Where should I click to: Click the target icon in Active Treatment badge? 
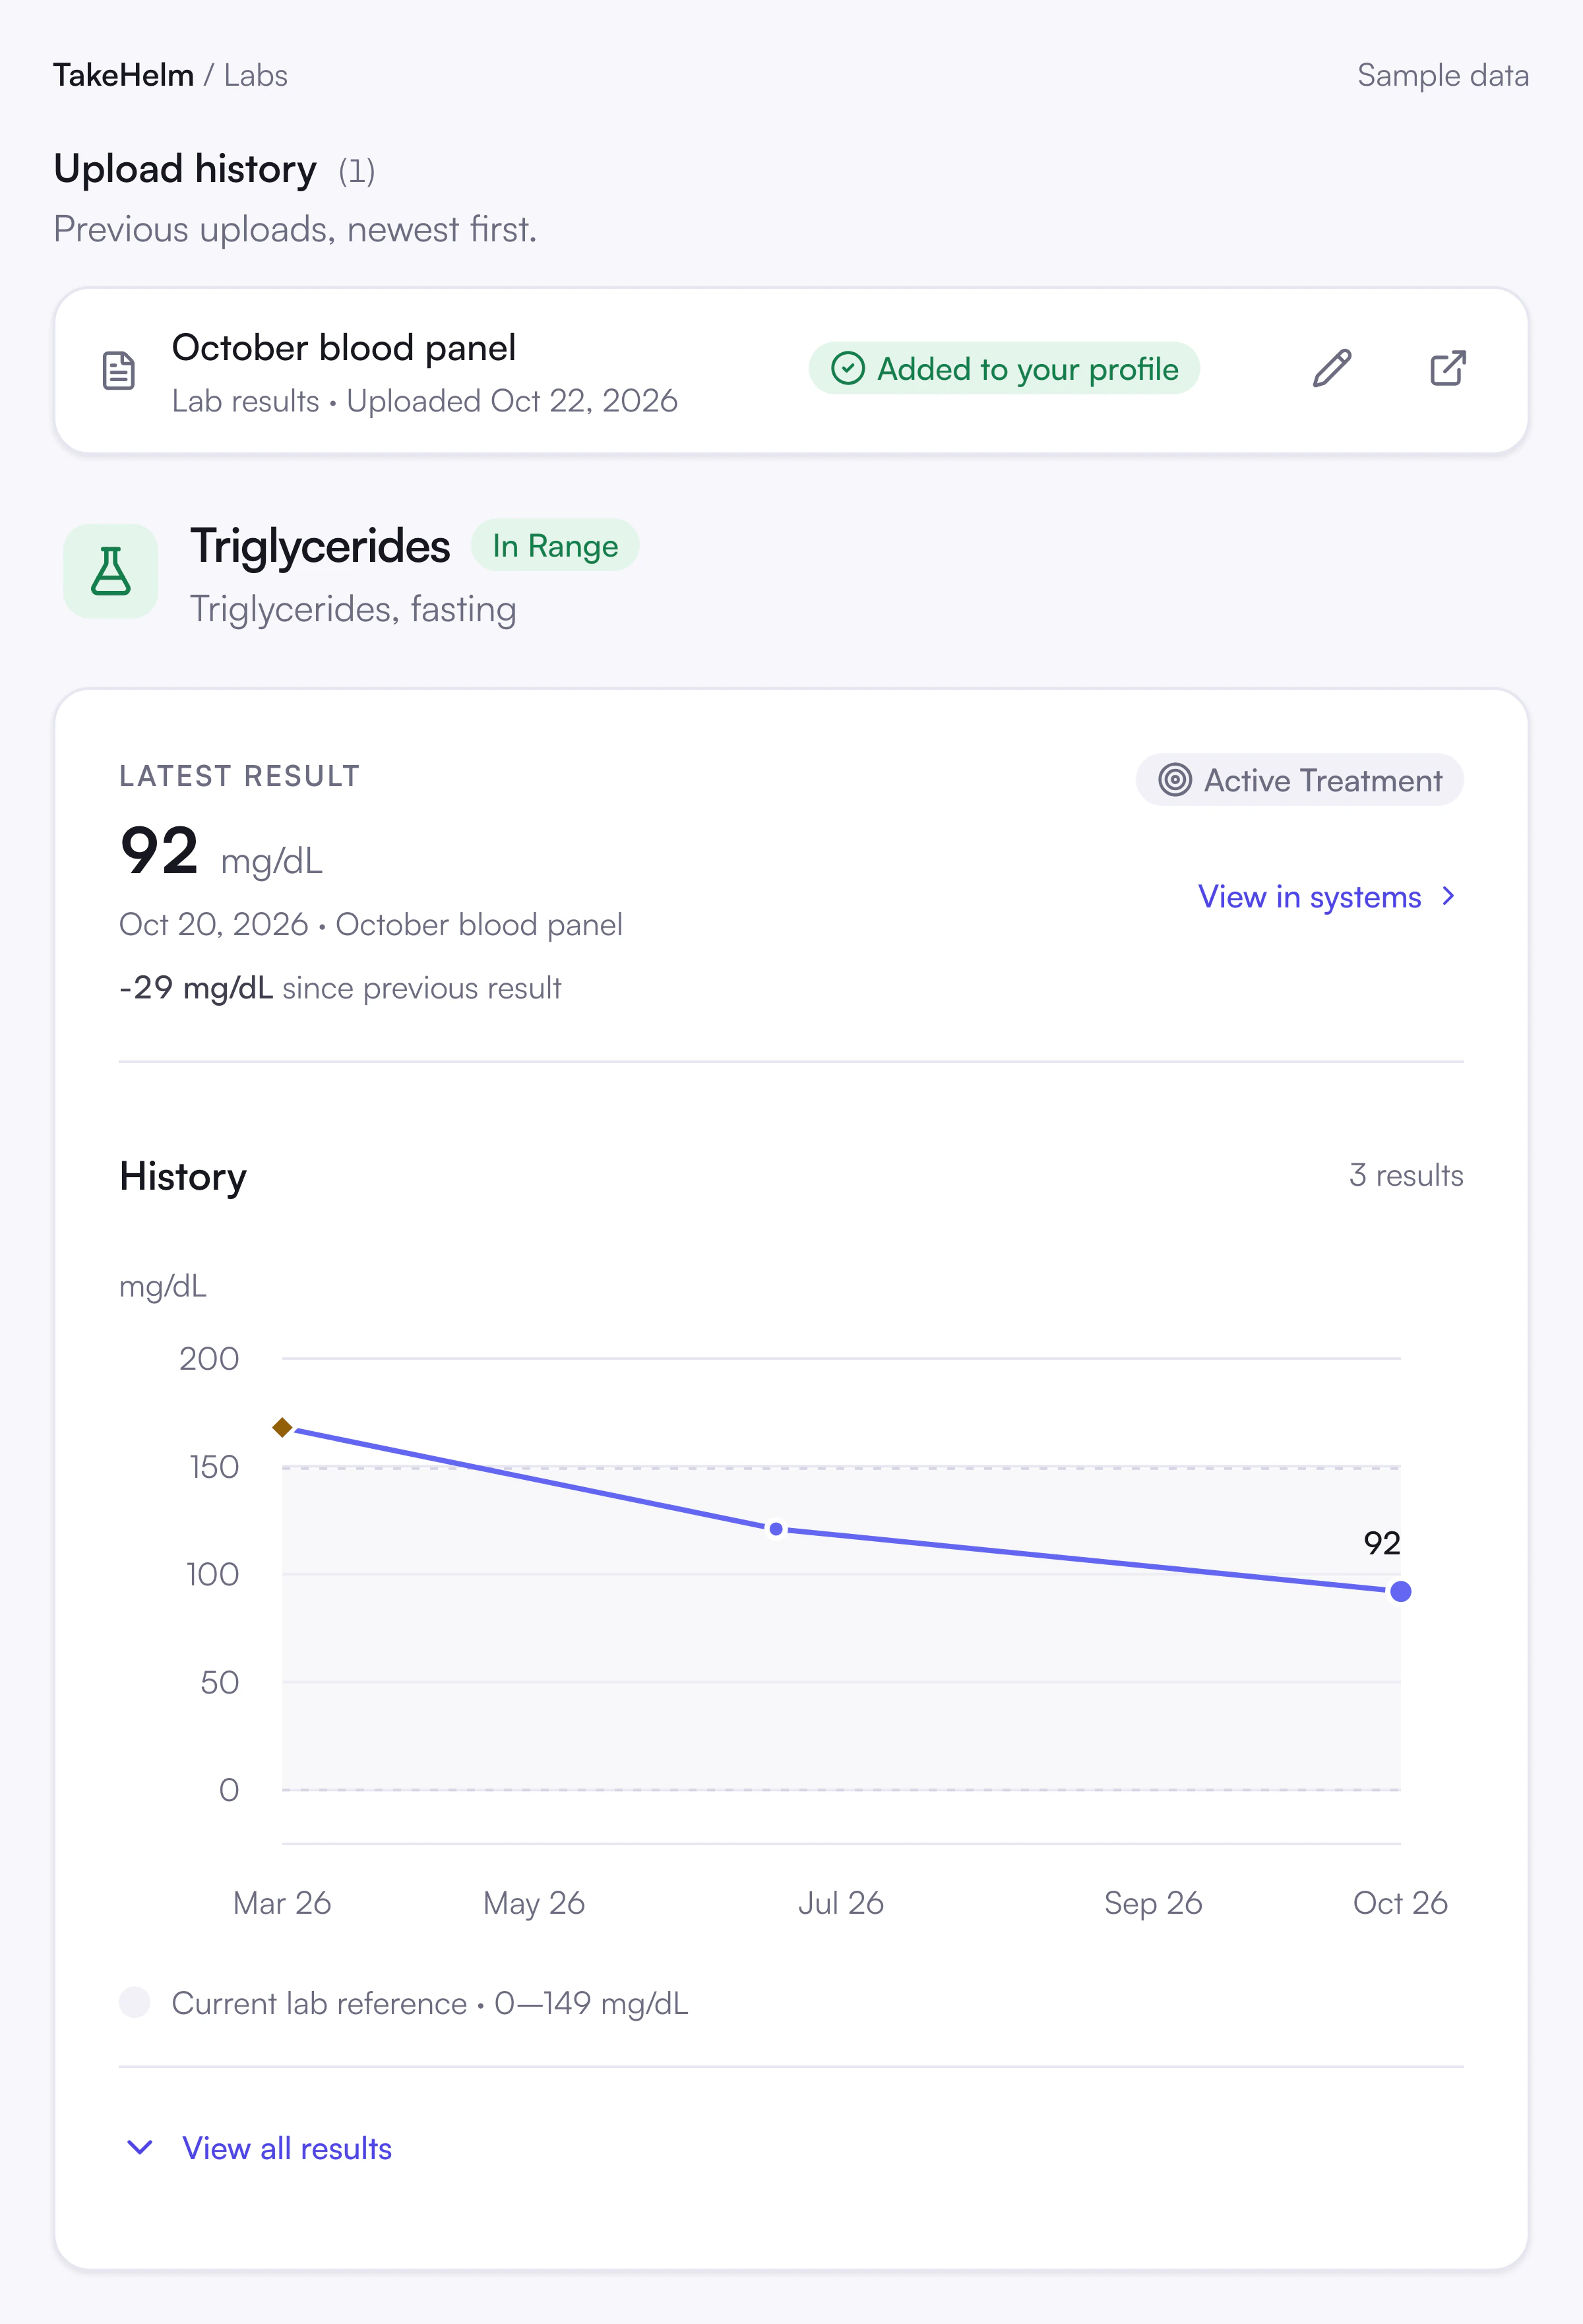pyautogui.click(x=1175, y=779)
